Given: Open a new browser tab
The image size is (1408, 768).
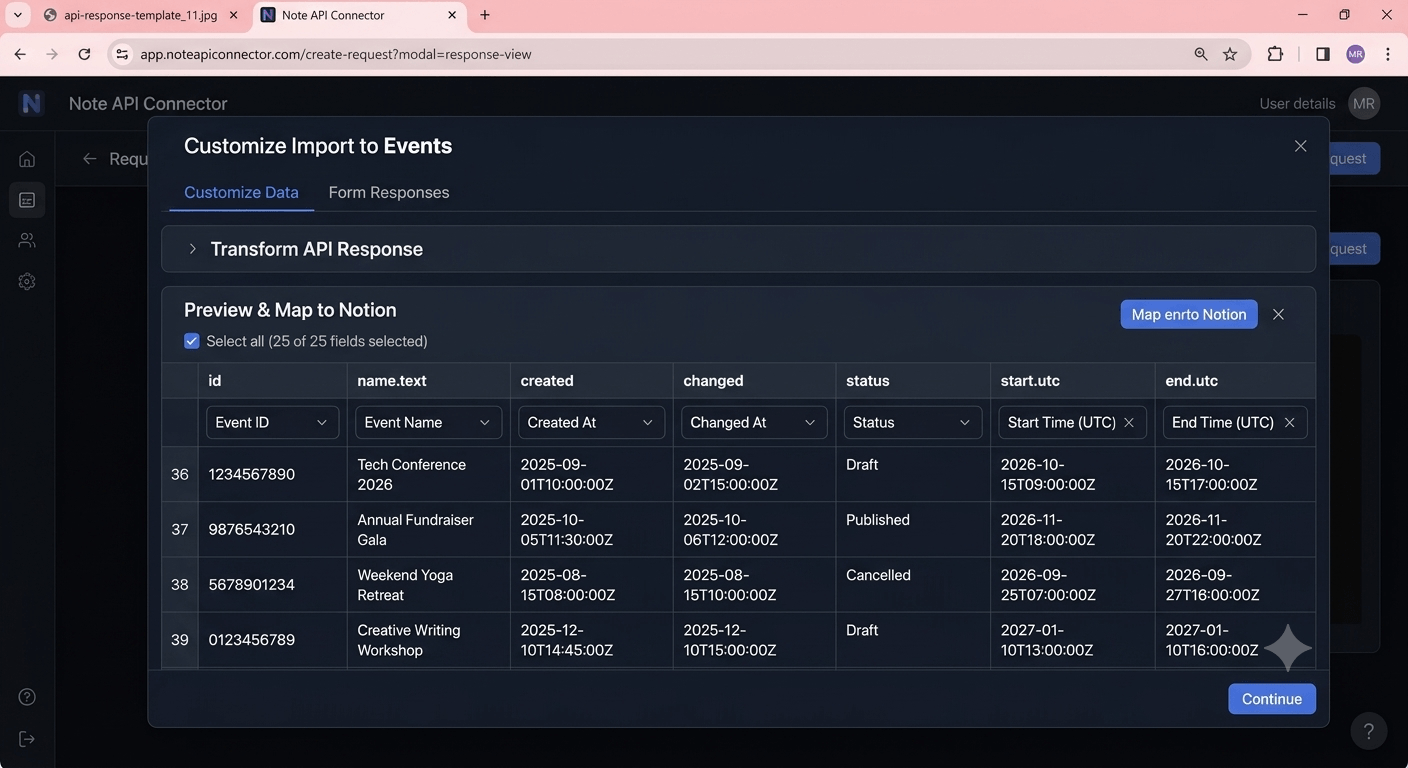Looking at the screenshot, I should click(485, 15).
